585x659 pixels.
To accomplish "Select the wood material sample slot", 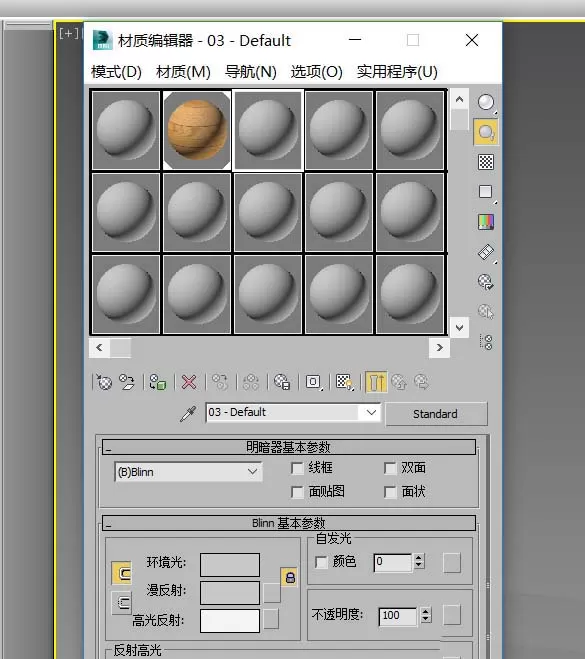I will [x=197, y=130].
